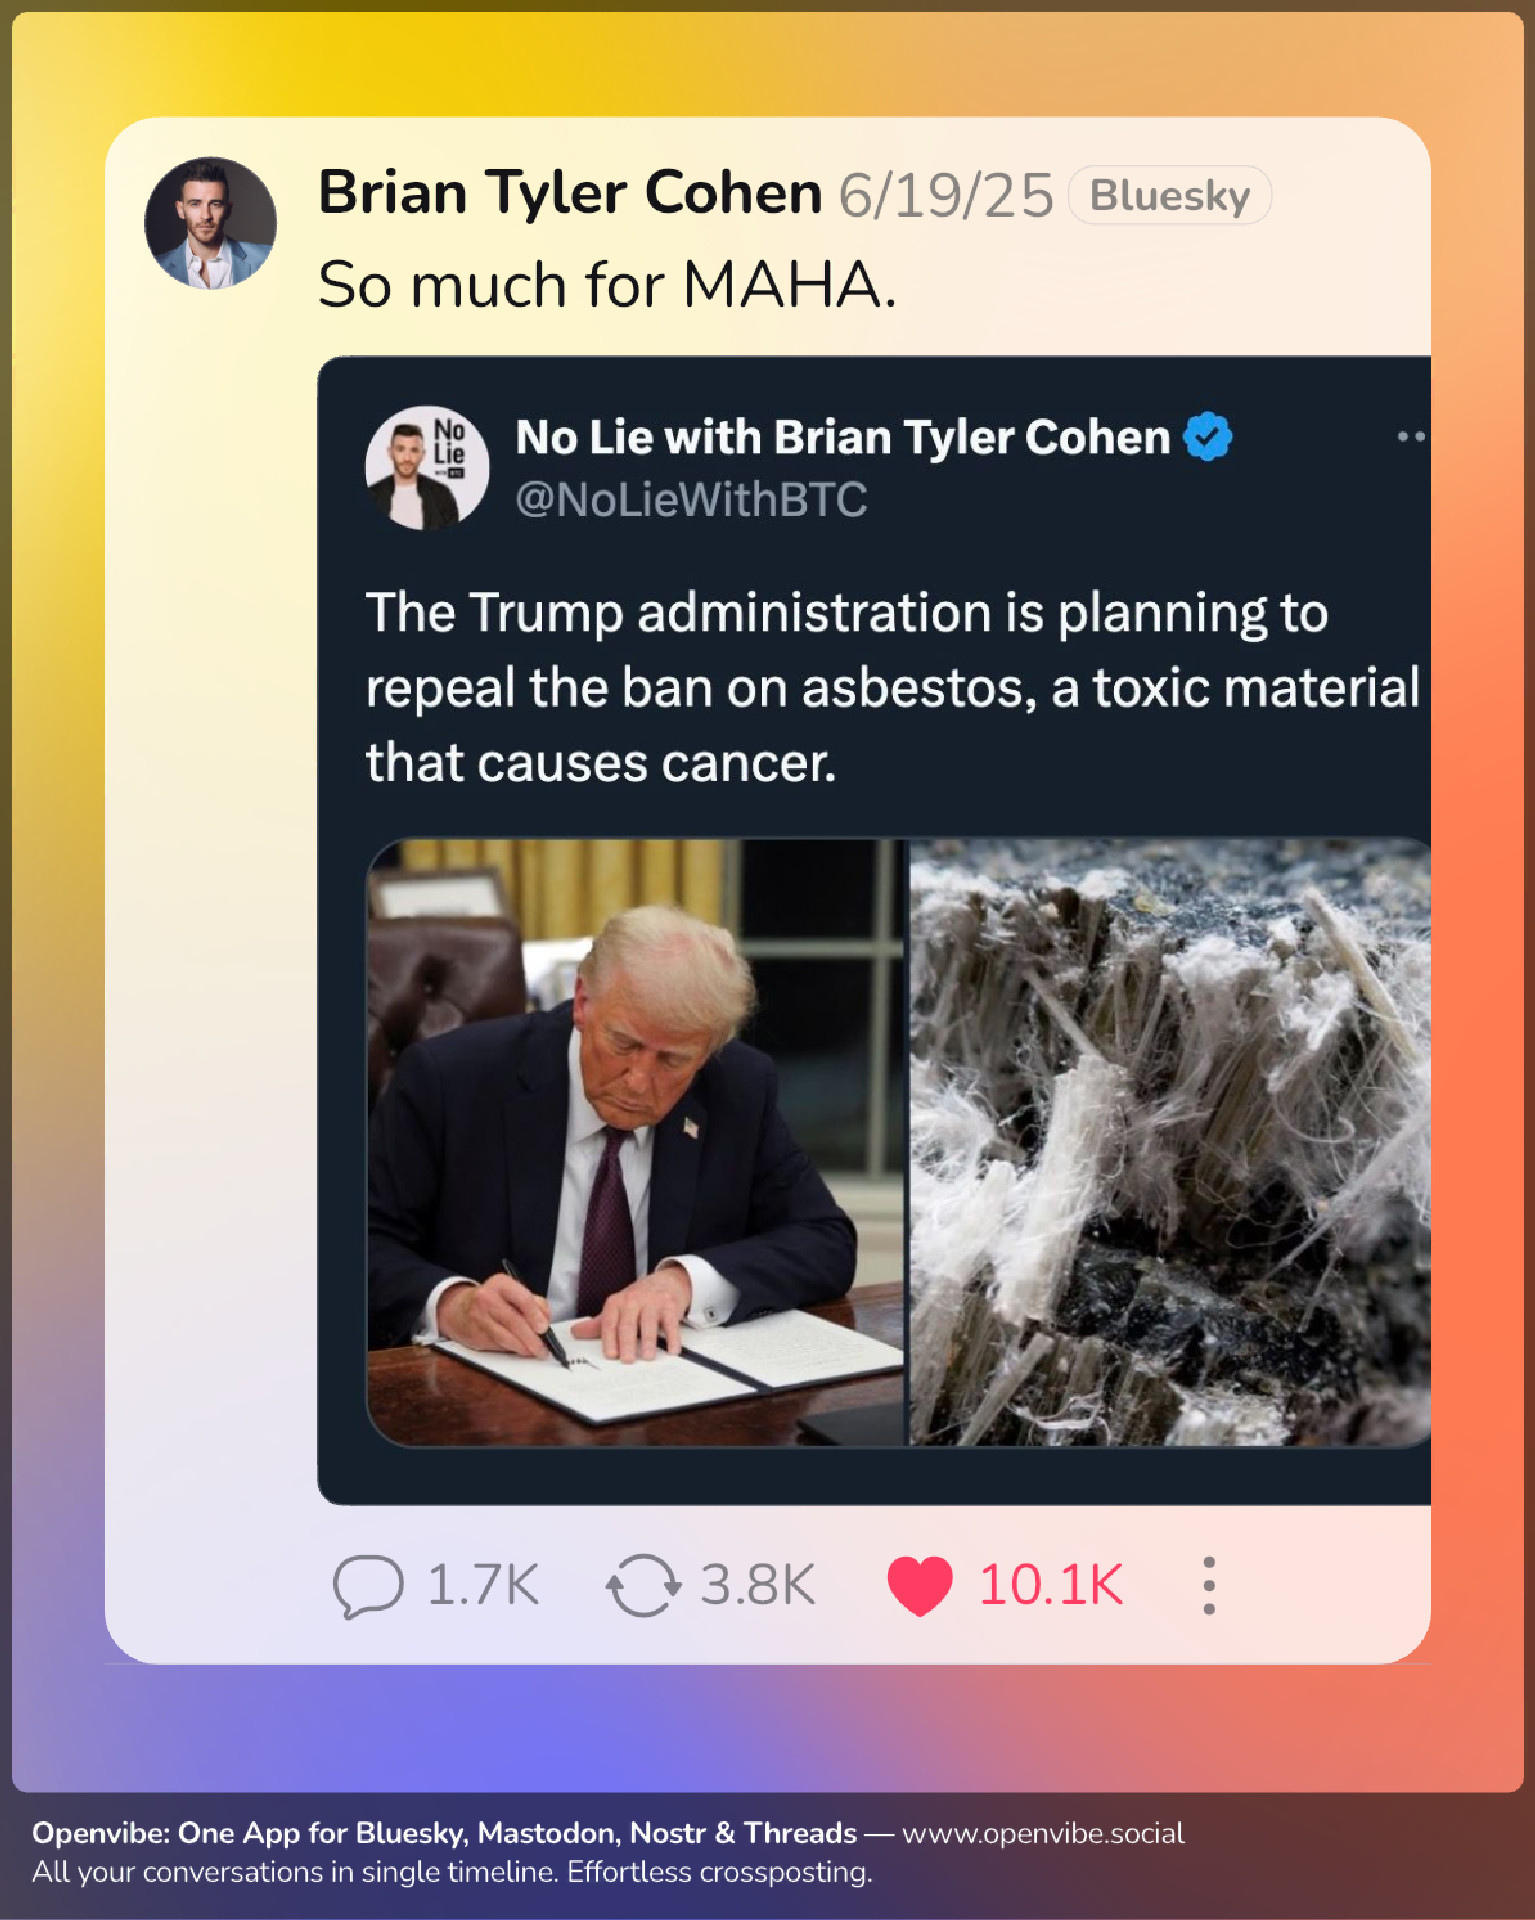Open the vertical three-dot post menu
The width and height of the screenshot is (1535, 1920).
[1209, 1585]
